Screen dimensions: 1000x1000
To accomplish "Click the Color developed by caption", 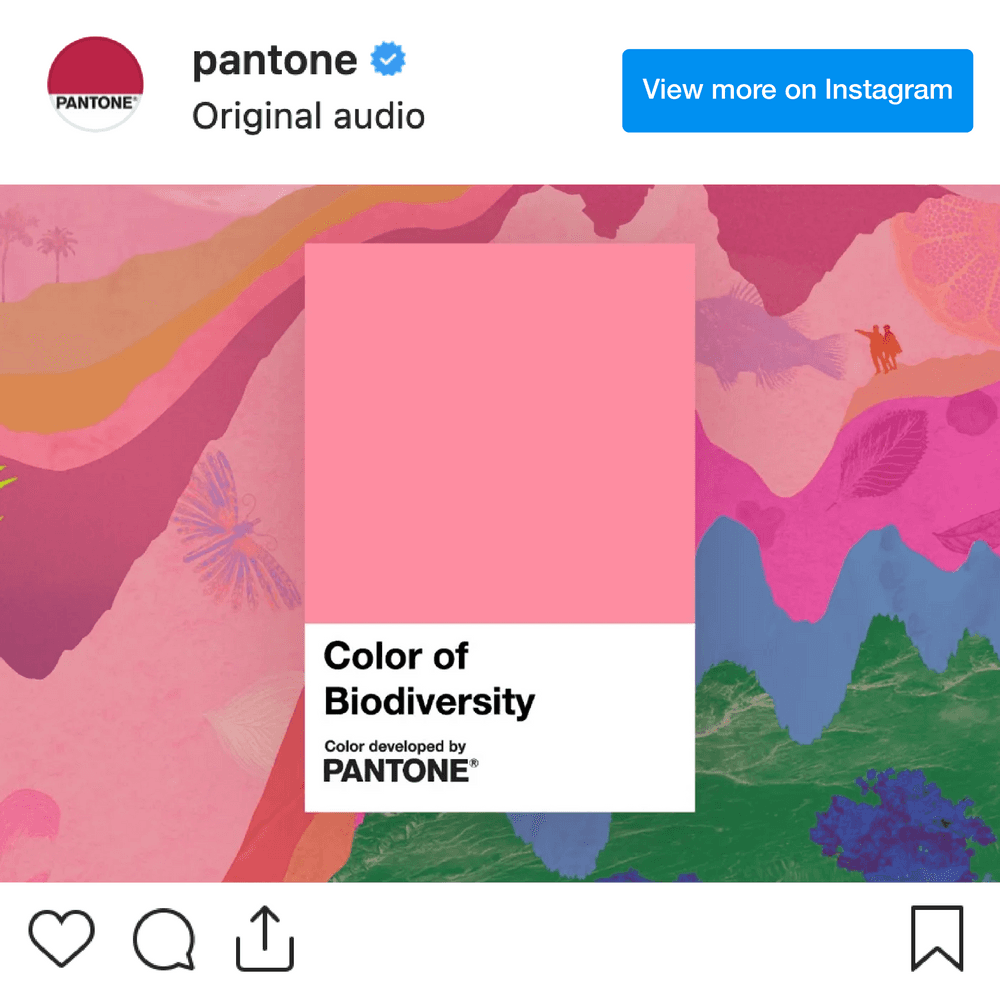I will (395, 746).
